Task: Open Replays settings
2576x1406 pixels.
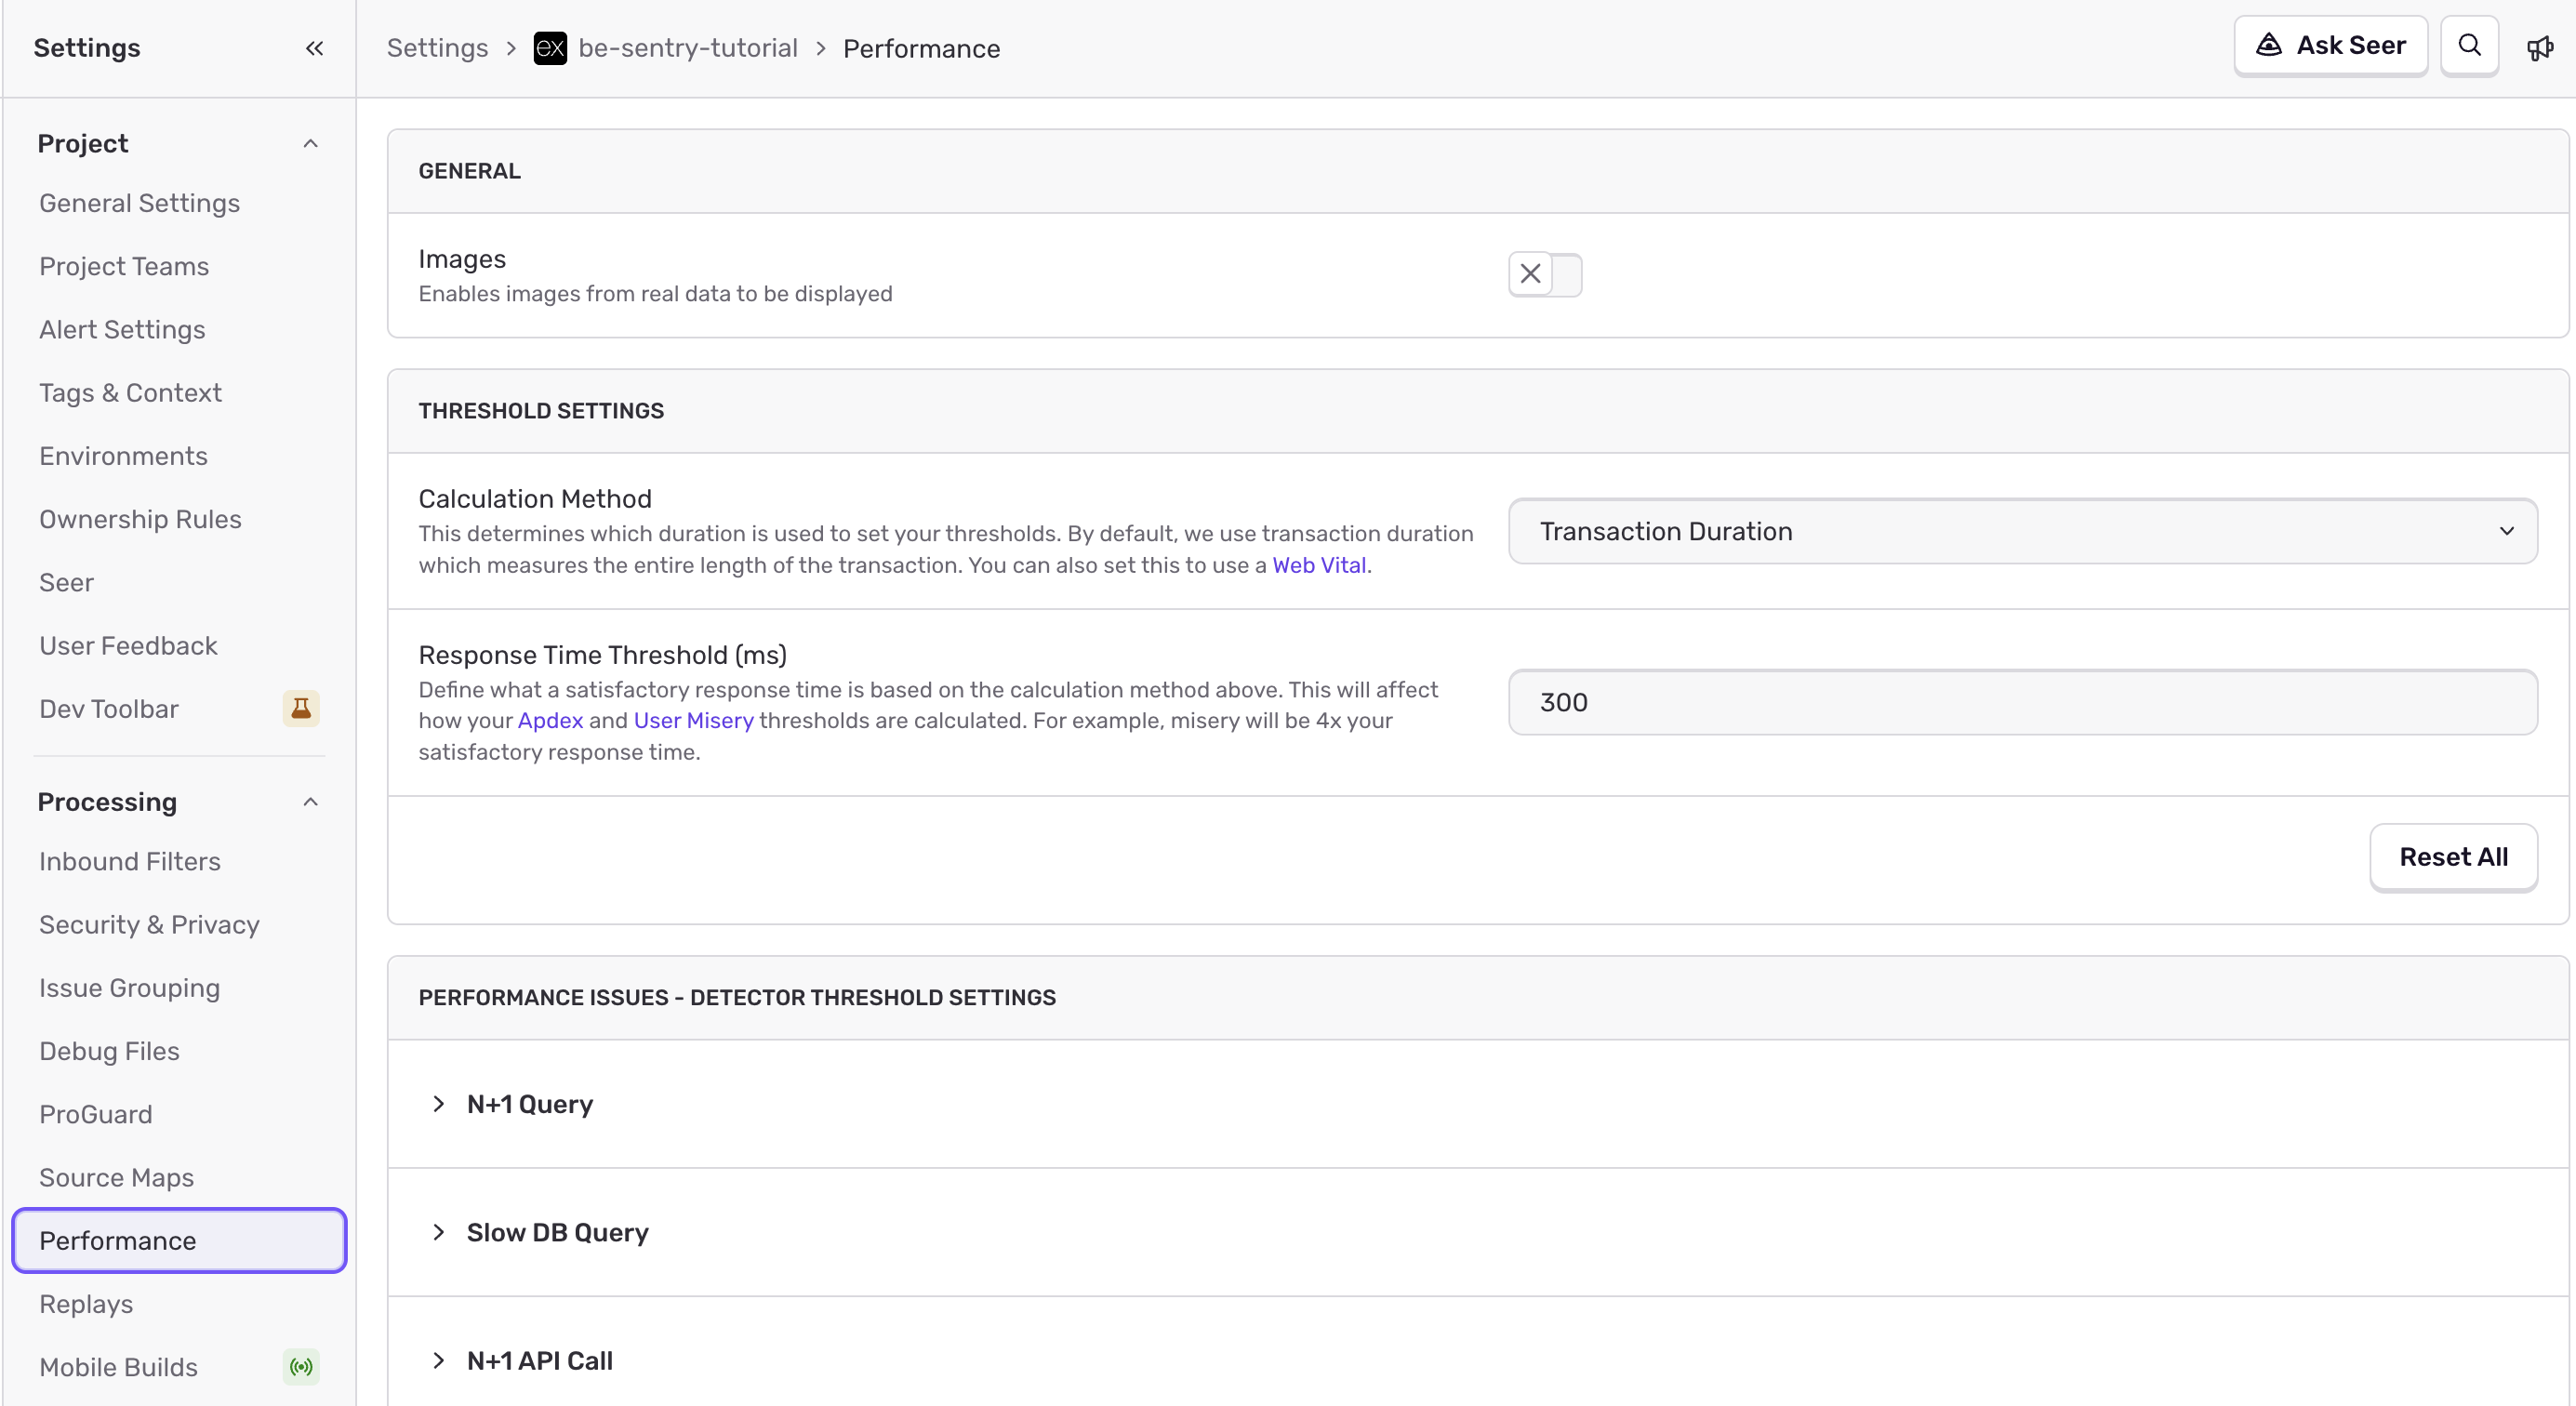Action: [x=86, y=1304]
